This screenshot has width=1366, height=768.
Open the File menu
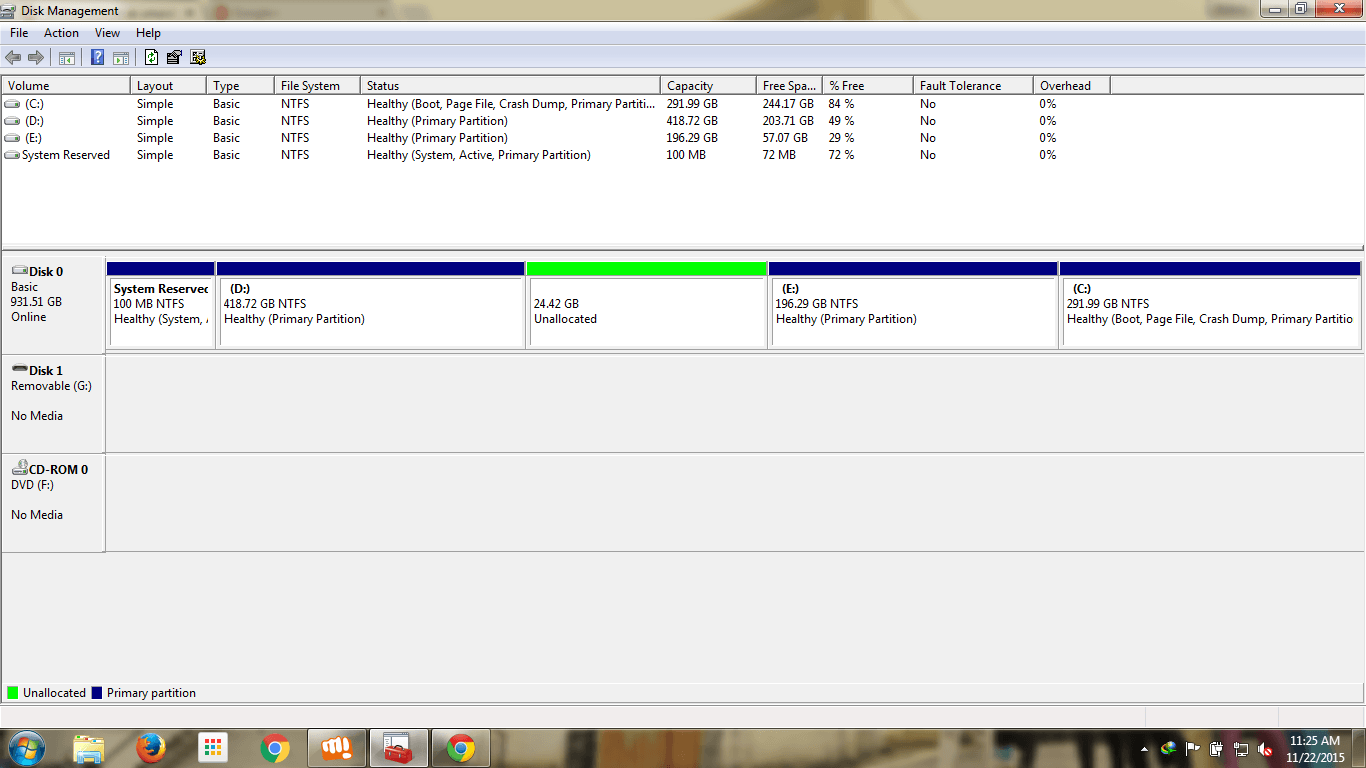pos(19,33)
